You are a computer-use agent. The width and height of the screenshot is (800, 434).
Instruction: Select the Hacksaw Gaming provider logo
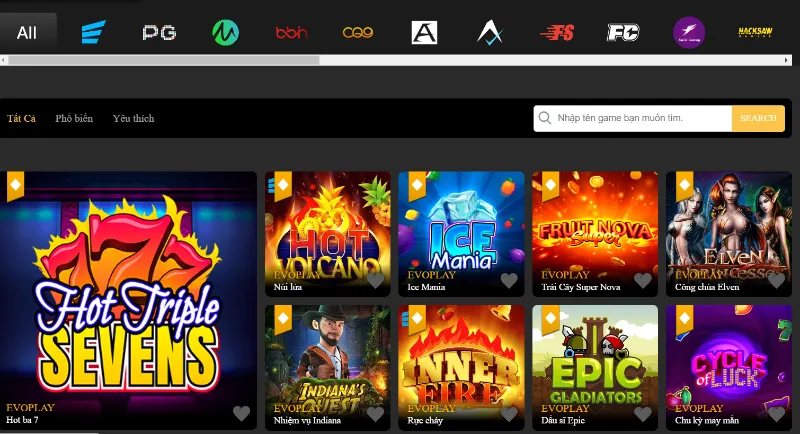point(755,33)
